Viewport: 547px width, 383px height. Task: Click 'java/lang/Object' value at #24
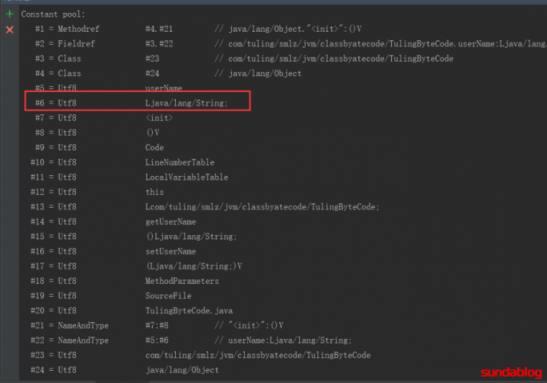(182, 370)
